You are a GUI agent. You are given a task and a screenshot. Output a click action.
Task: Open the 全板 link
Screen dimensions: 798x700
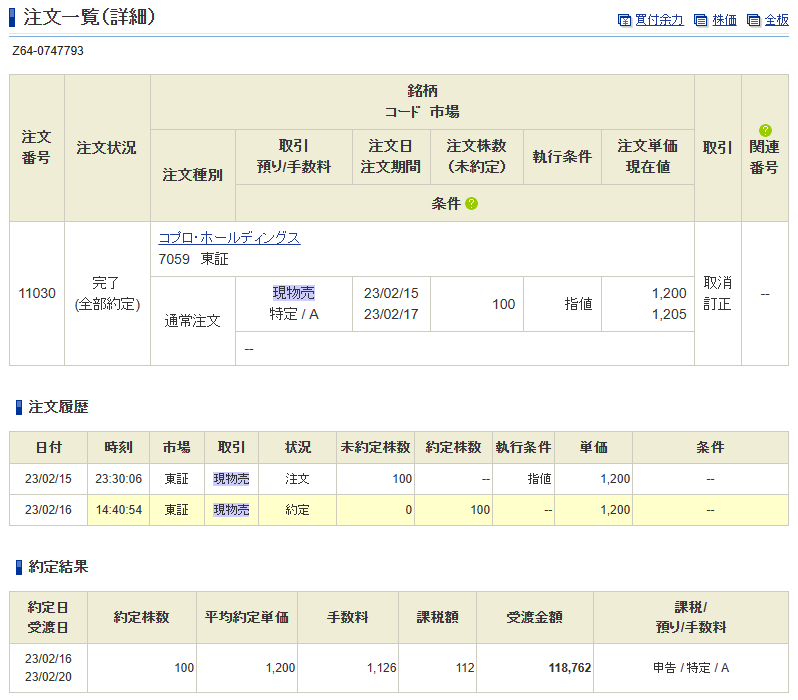pos(777,20)
